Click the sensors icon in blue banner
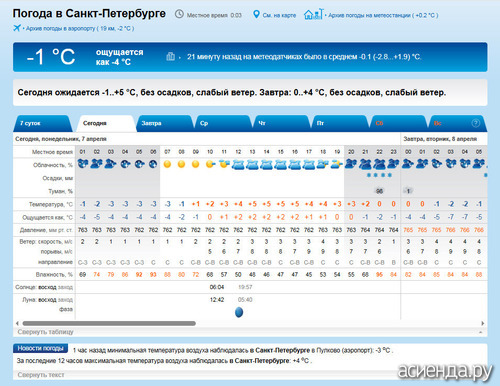This screenshot has height=386, width=500. (170, 56)
